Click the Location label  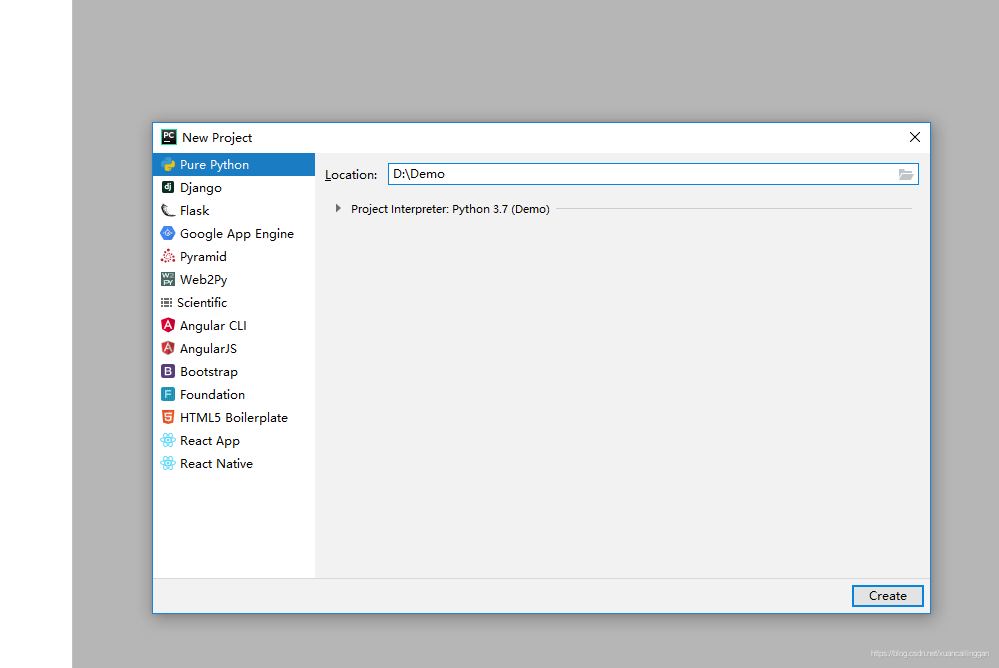[x=351, y=175]
